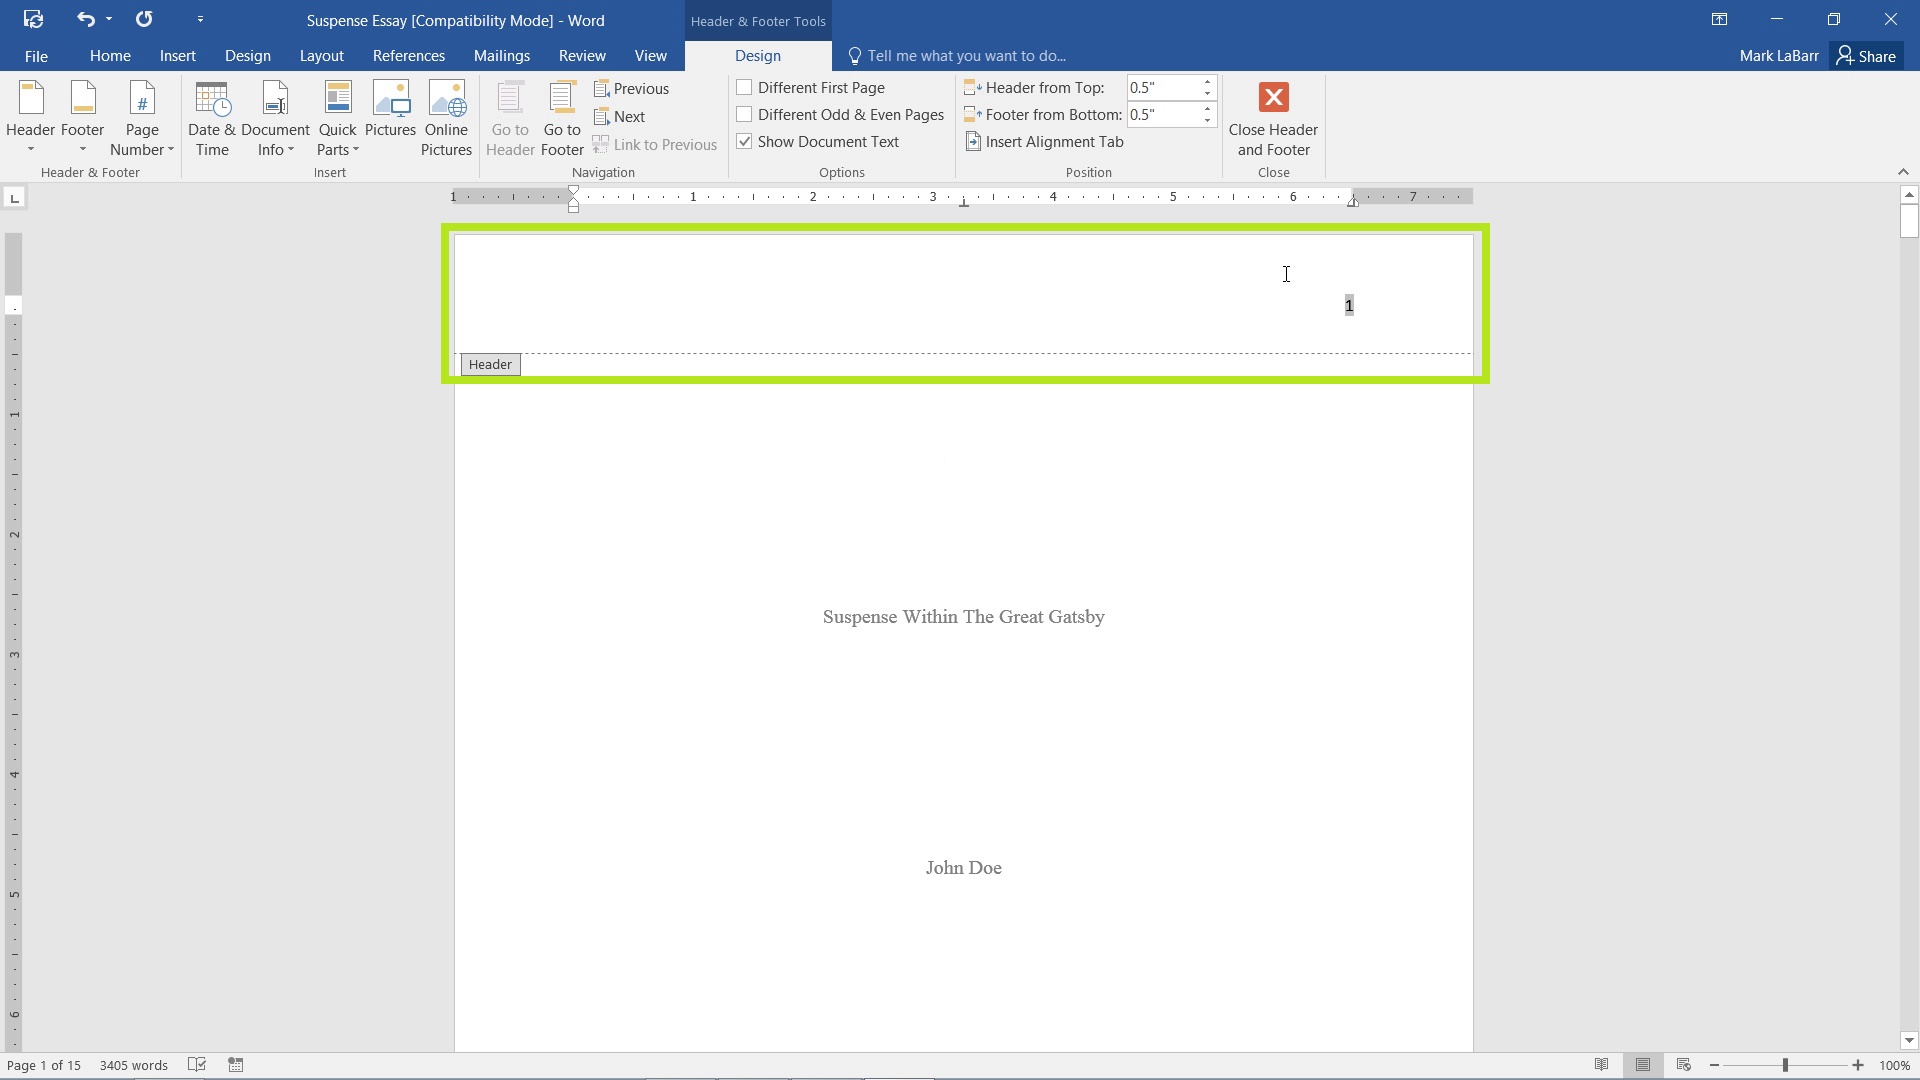The height and width of the screenshot is (1080, 1920).
Task: Open the Insert Header gallery
Action: coord(30,115)
